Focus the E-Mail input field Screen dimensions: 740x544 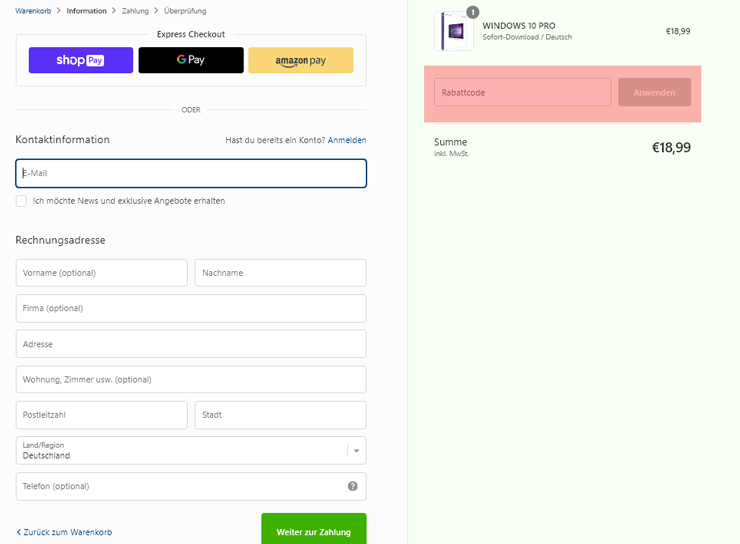[x=191, y=173]
